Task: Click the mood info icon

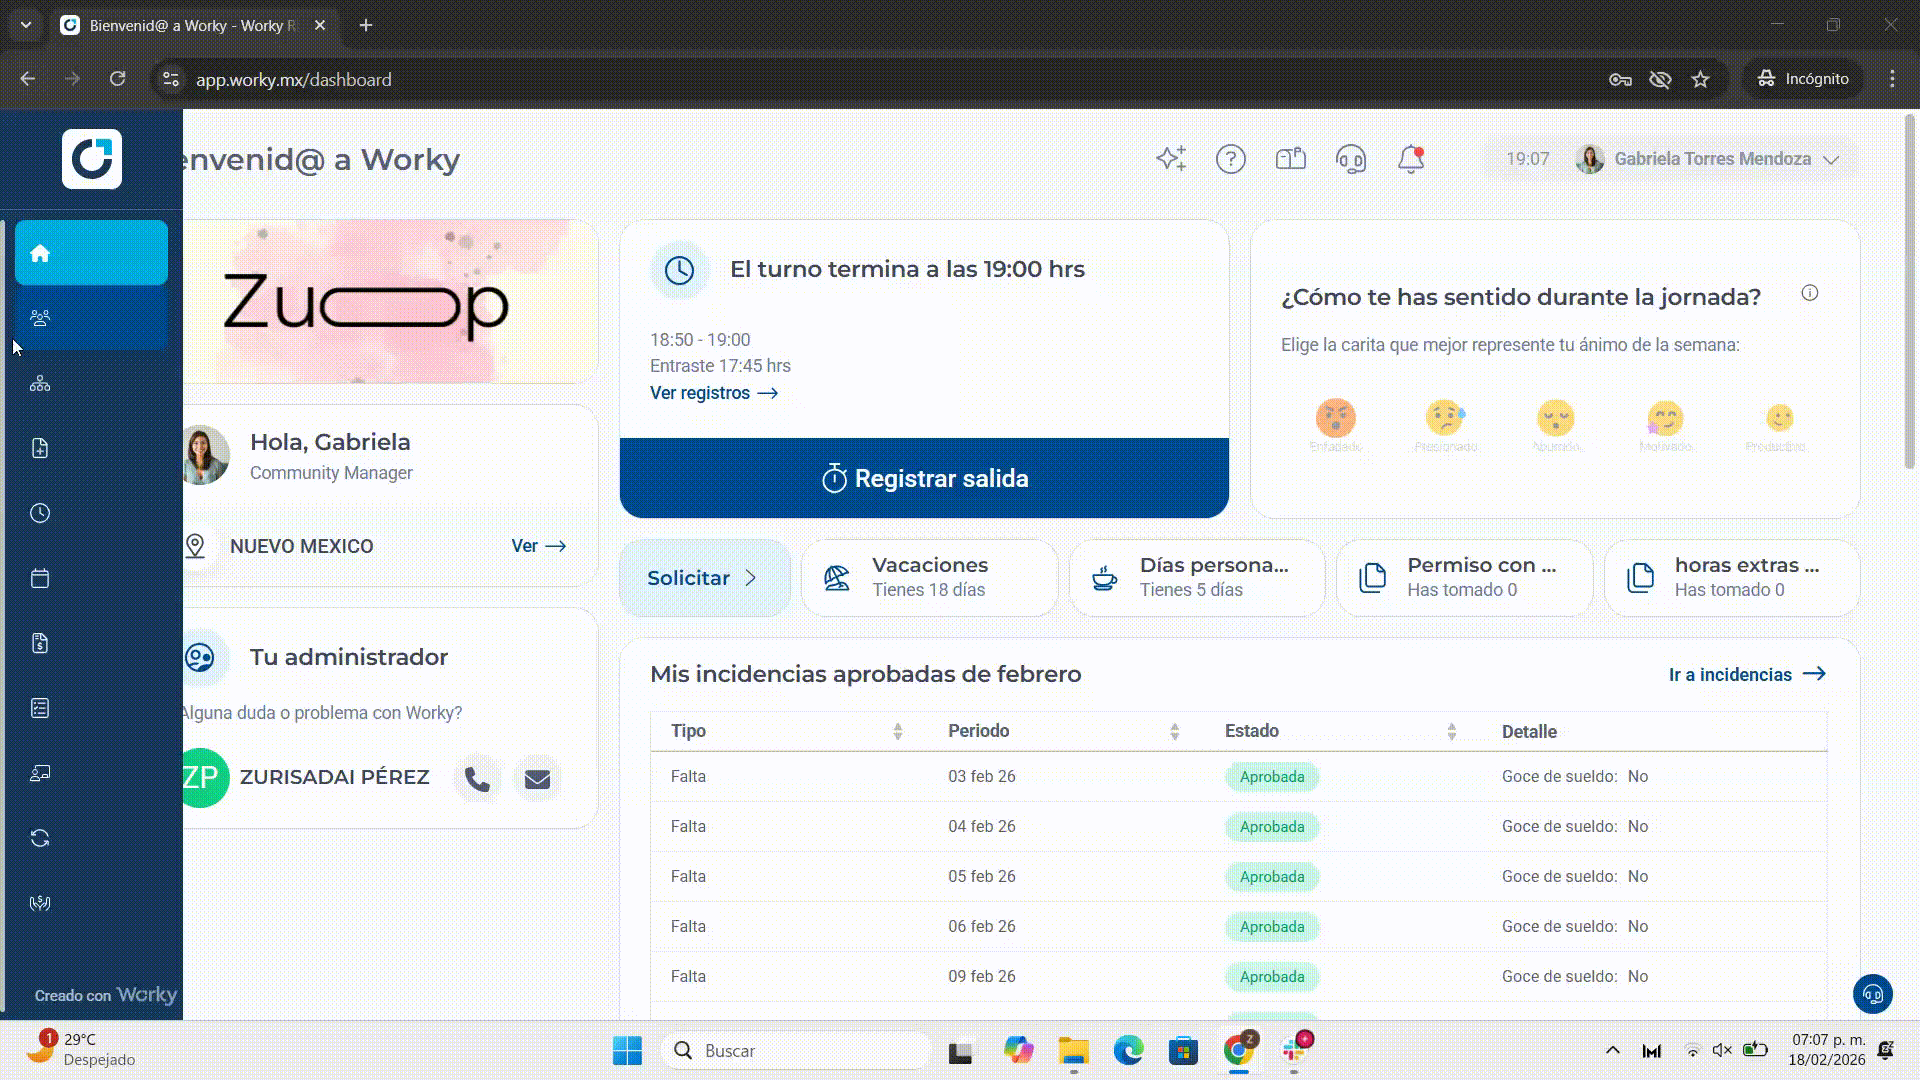Action: (x=1810, y=293)
